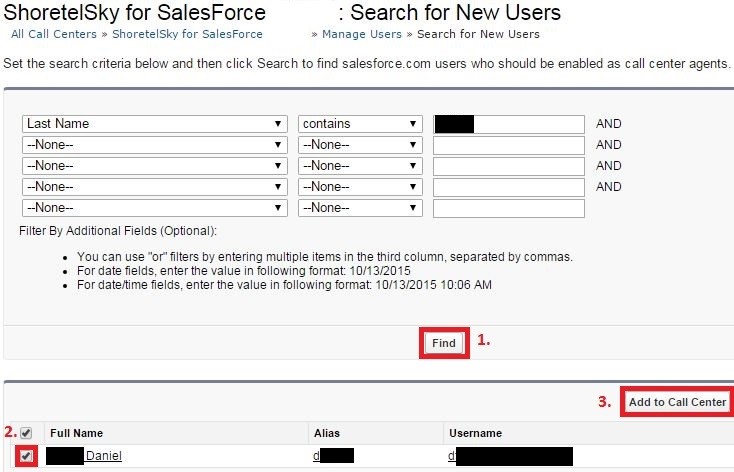Viewport: 734px width, 472px height.
Task: Open the second row field dropdown set to None
Action: [154, 145]
